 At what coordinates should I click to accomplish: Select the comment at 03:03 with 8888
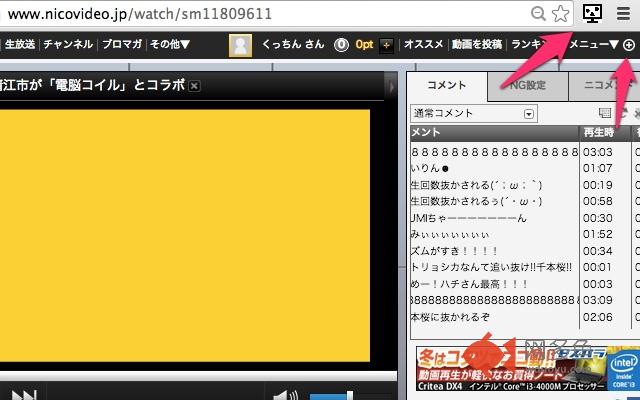coord(495,152)
